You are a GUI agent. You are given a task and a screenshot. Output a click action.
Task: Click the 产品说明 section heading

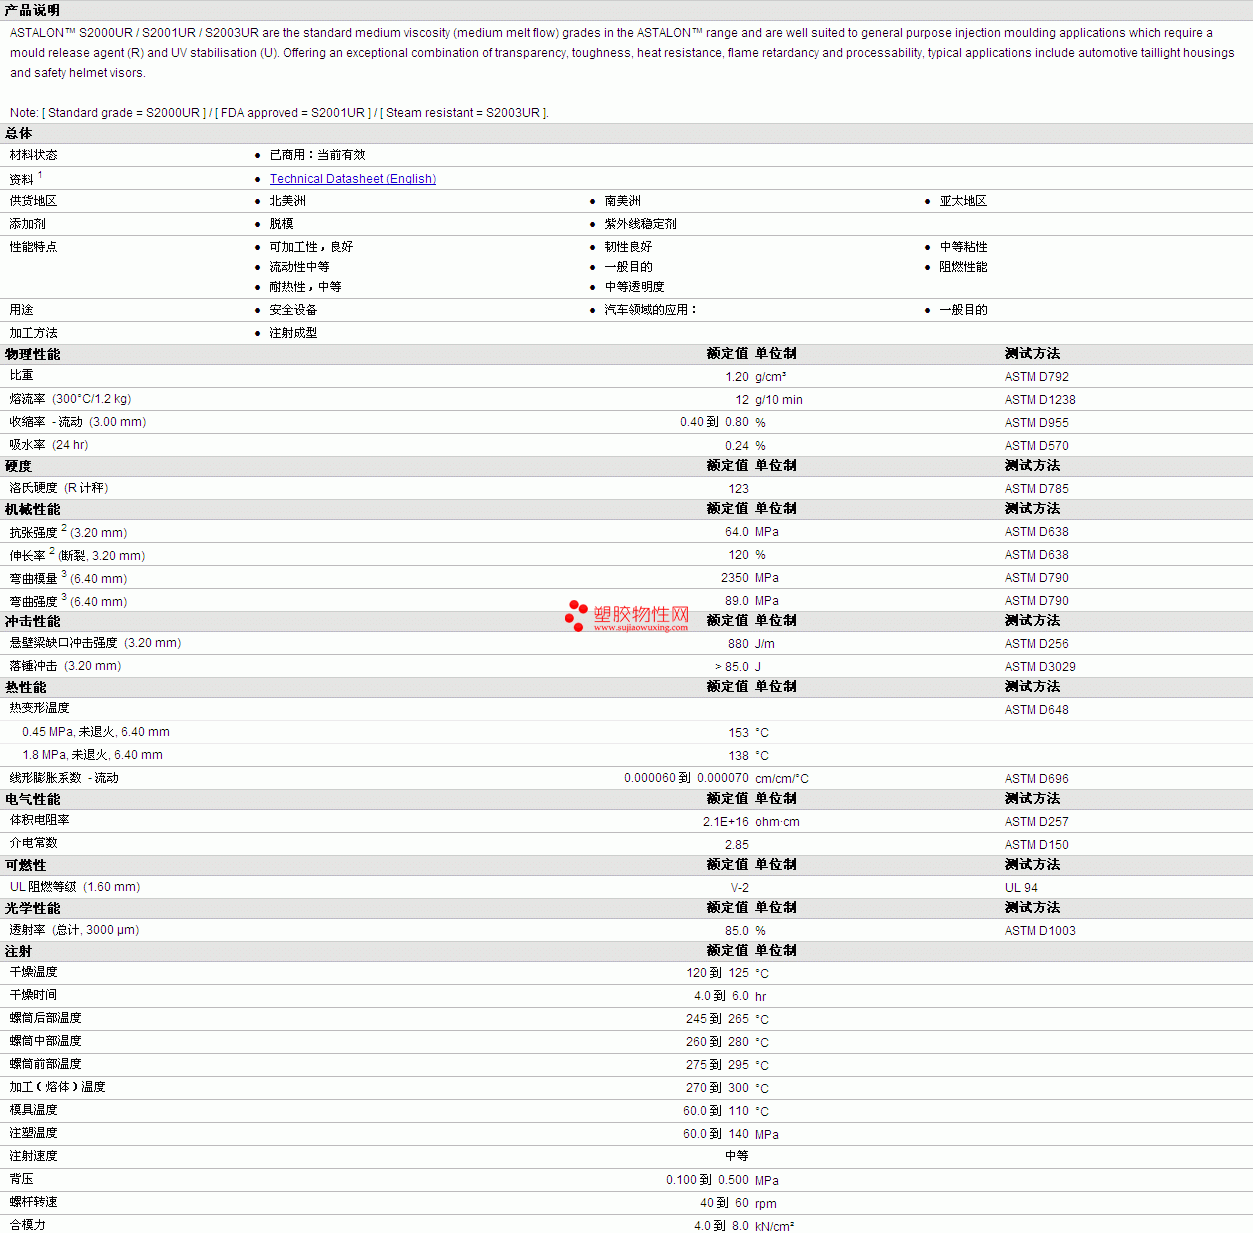coord(32,10)
